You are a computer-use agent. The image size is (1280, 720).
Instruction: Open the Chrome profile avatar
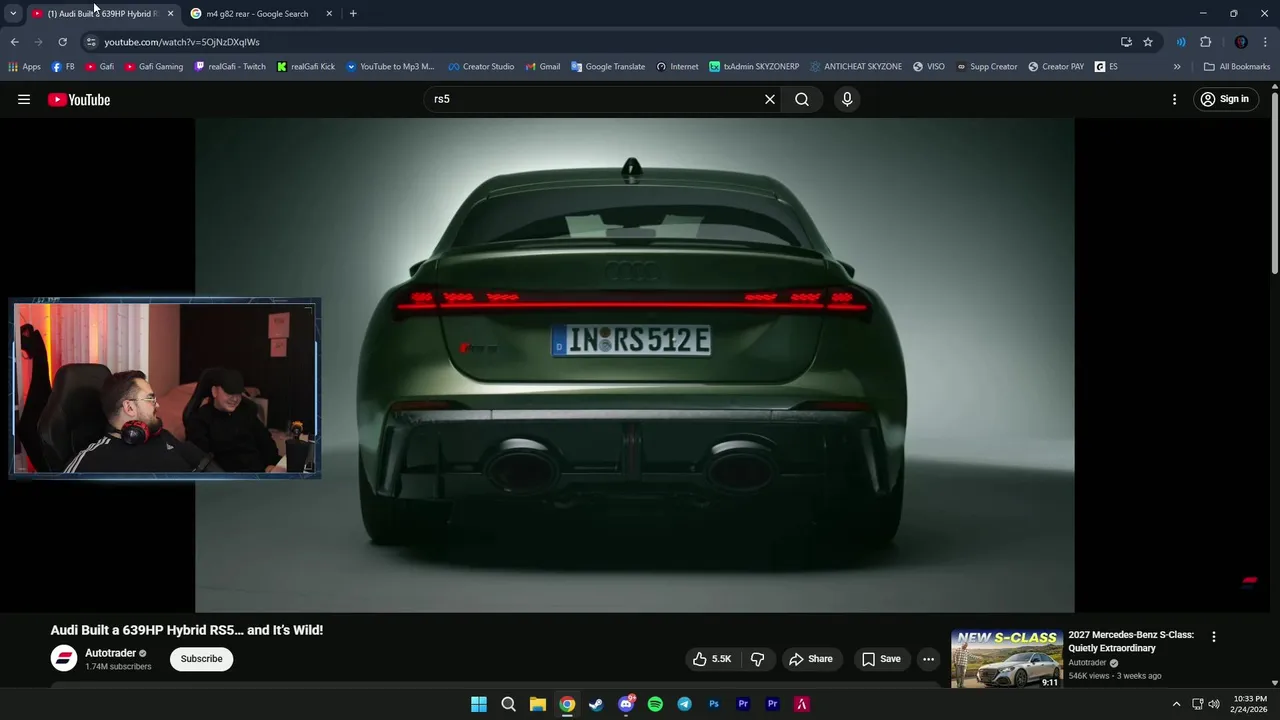[x=1241, y=42]
